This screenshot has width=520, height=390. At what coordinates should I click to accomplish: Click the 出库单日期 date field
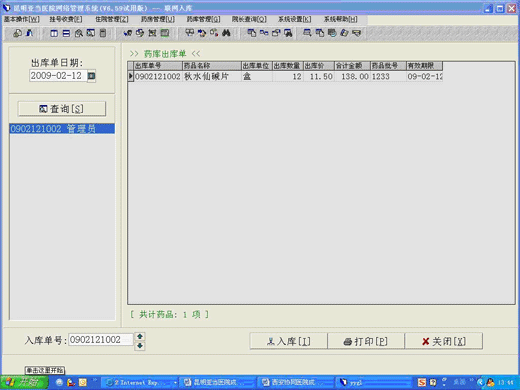click(x=58, y=76)
